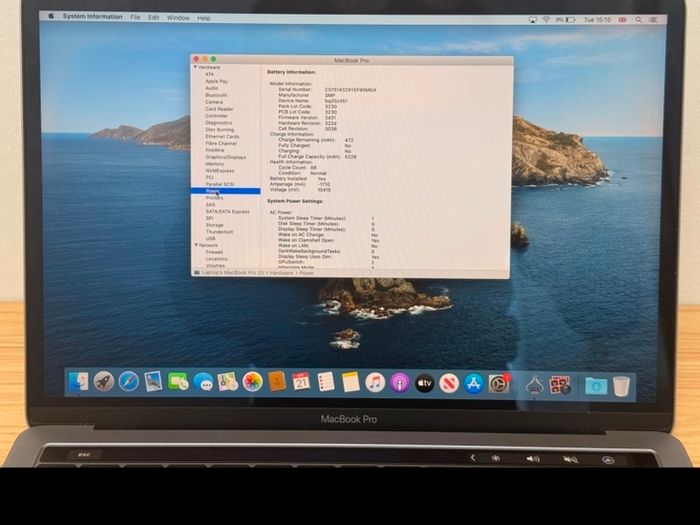Open System Preferences gear with badge

pos(499,384)
